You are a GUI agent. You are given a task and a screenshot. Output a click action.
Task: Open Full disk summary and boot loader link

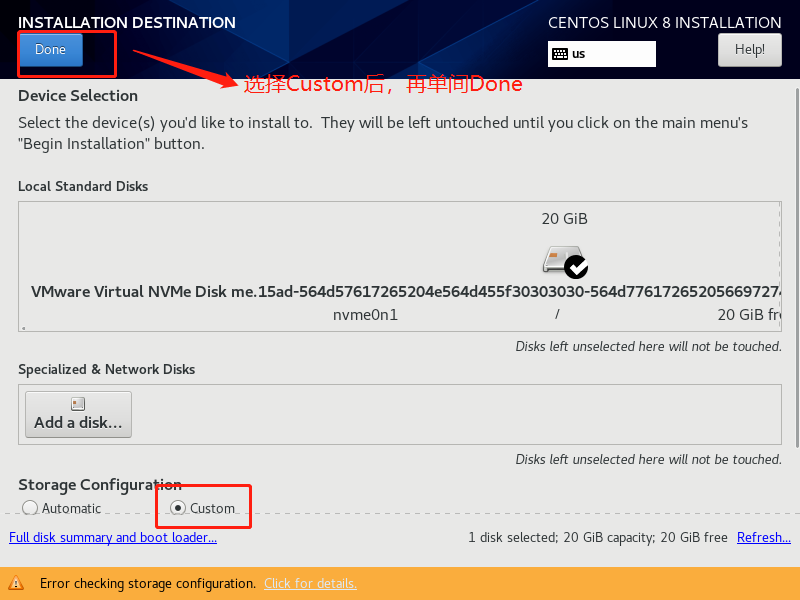[113, 537]
